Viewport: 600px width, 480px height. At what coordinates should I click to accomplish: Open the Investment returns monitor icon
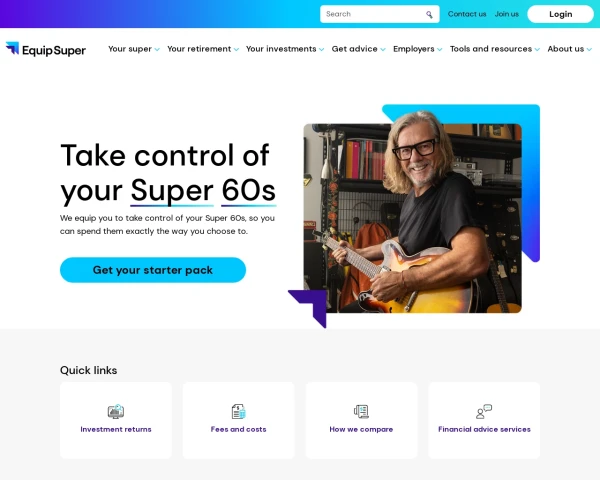(x=116, y=411)
